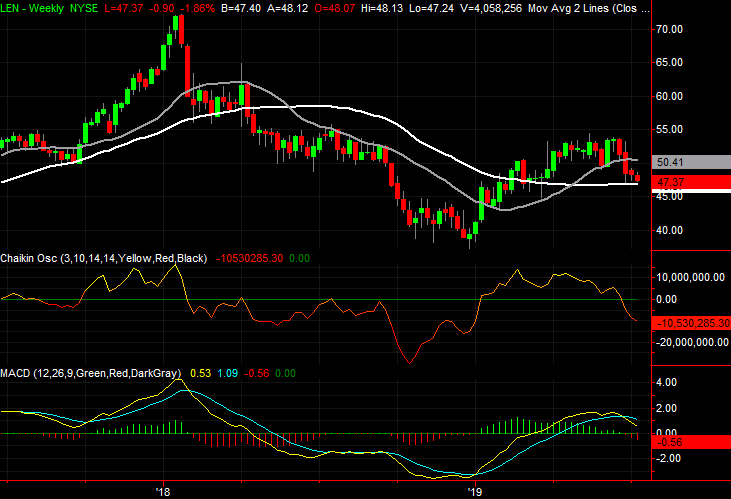Click the 70.00 price axis label
The width and height of the screenshot is (731, 499).
coord(668,30)
